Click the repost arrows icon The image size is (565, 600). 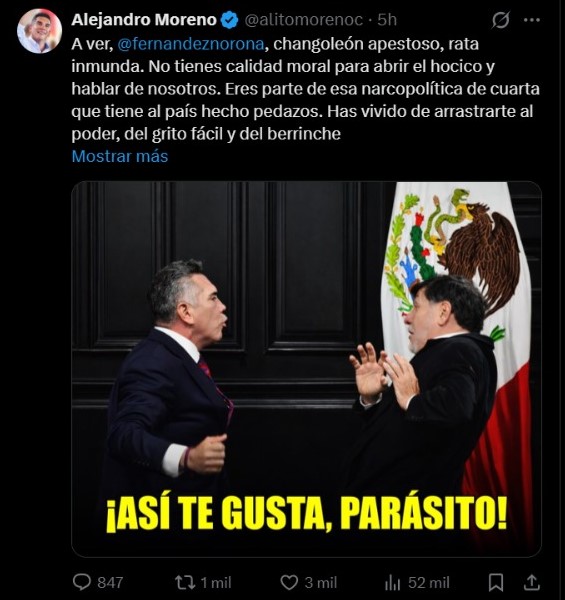[x=185, y=583]
